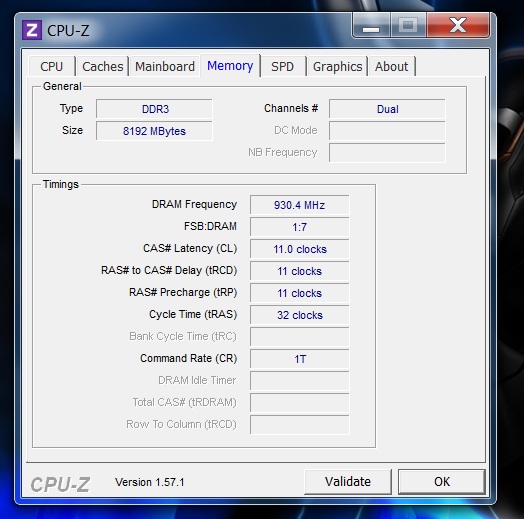Close the CPU-Z window
The width and height of the screenshot is (524, 519).
pyautogui.click(x=458, y=26)
